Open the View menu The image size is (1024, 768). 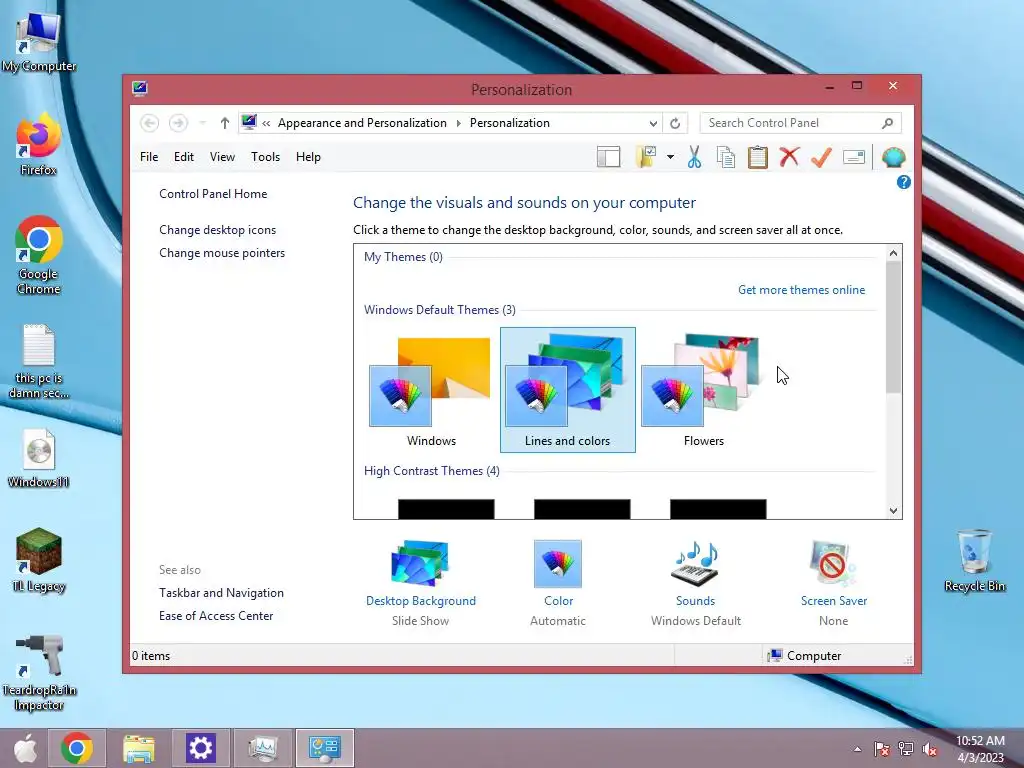coord(222,157)
